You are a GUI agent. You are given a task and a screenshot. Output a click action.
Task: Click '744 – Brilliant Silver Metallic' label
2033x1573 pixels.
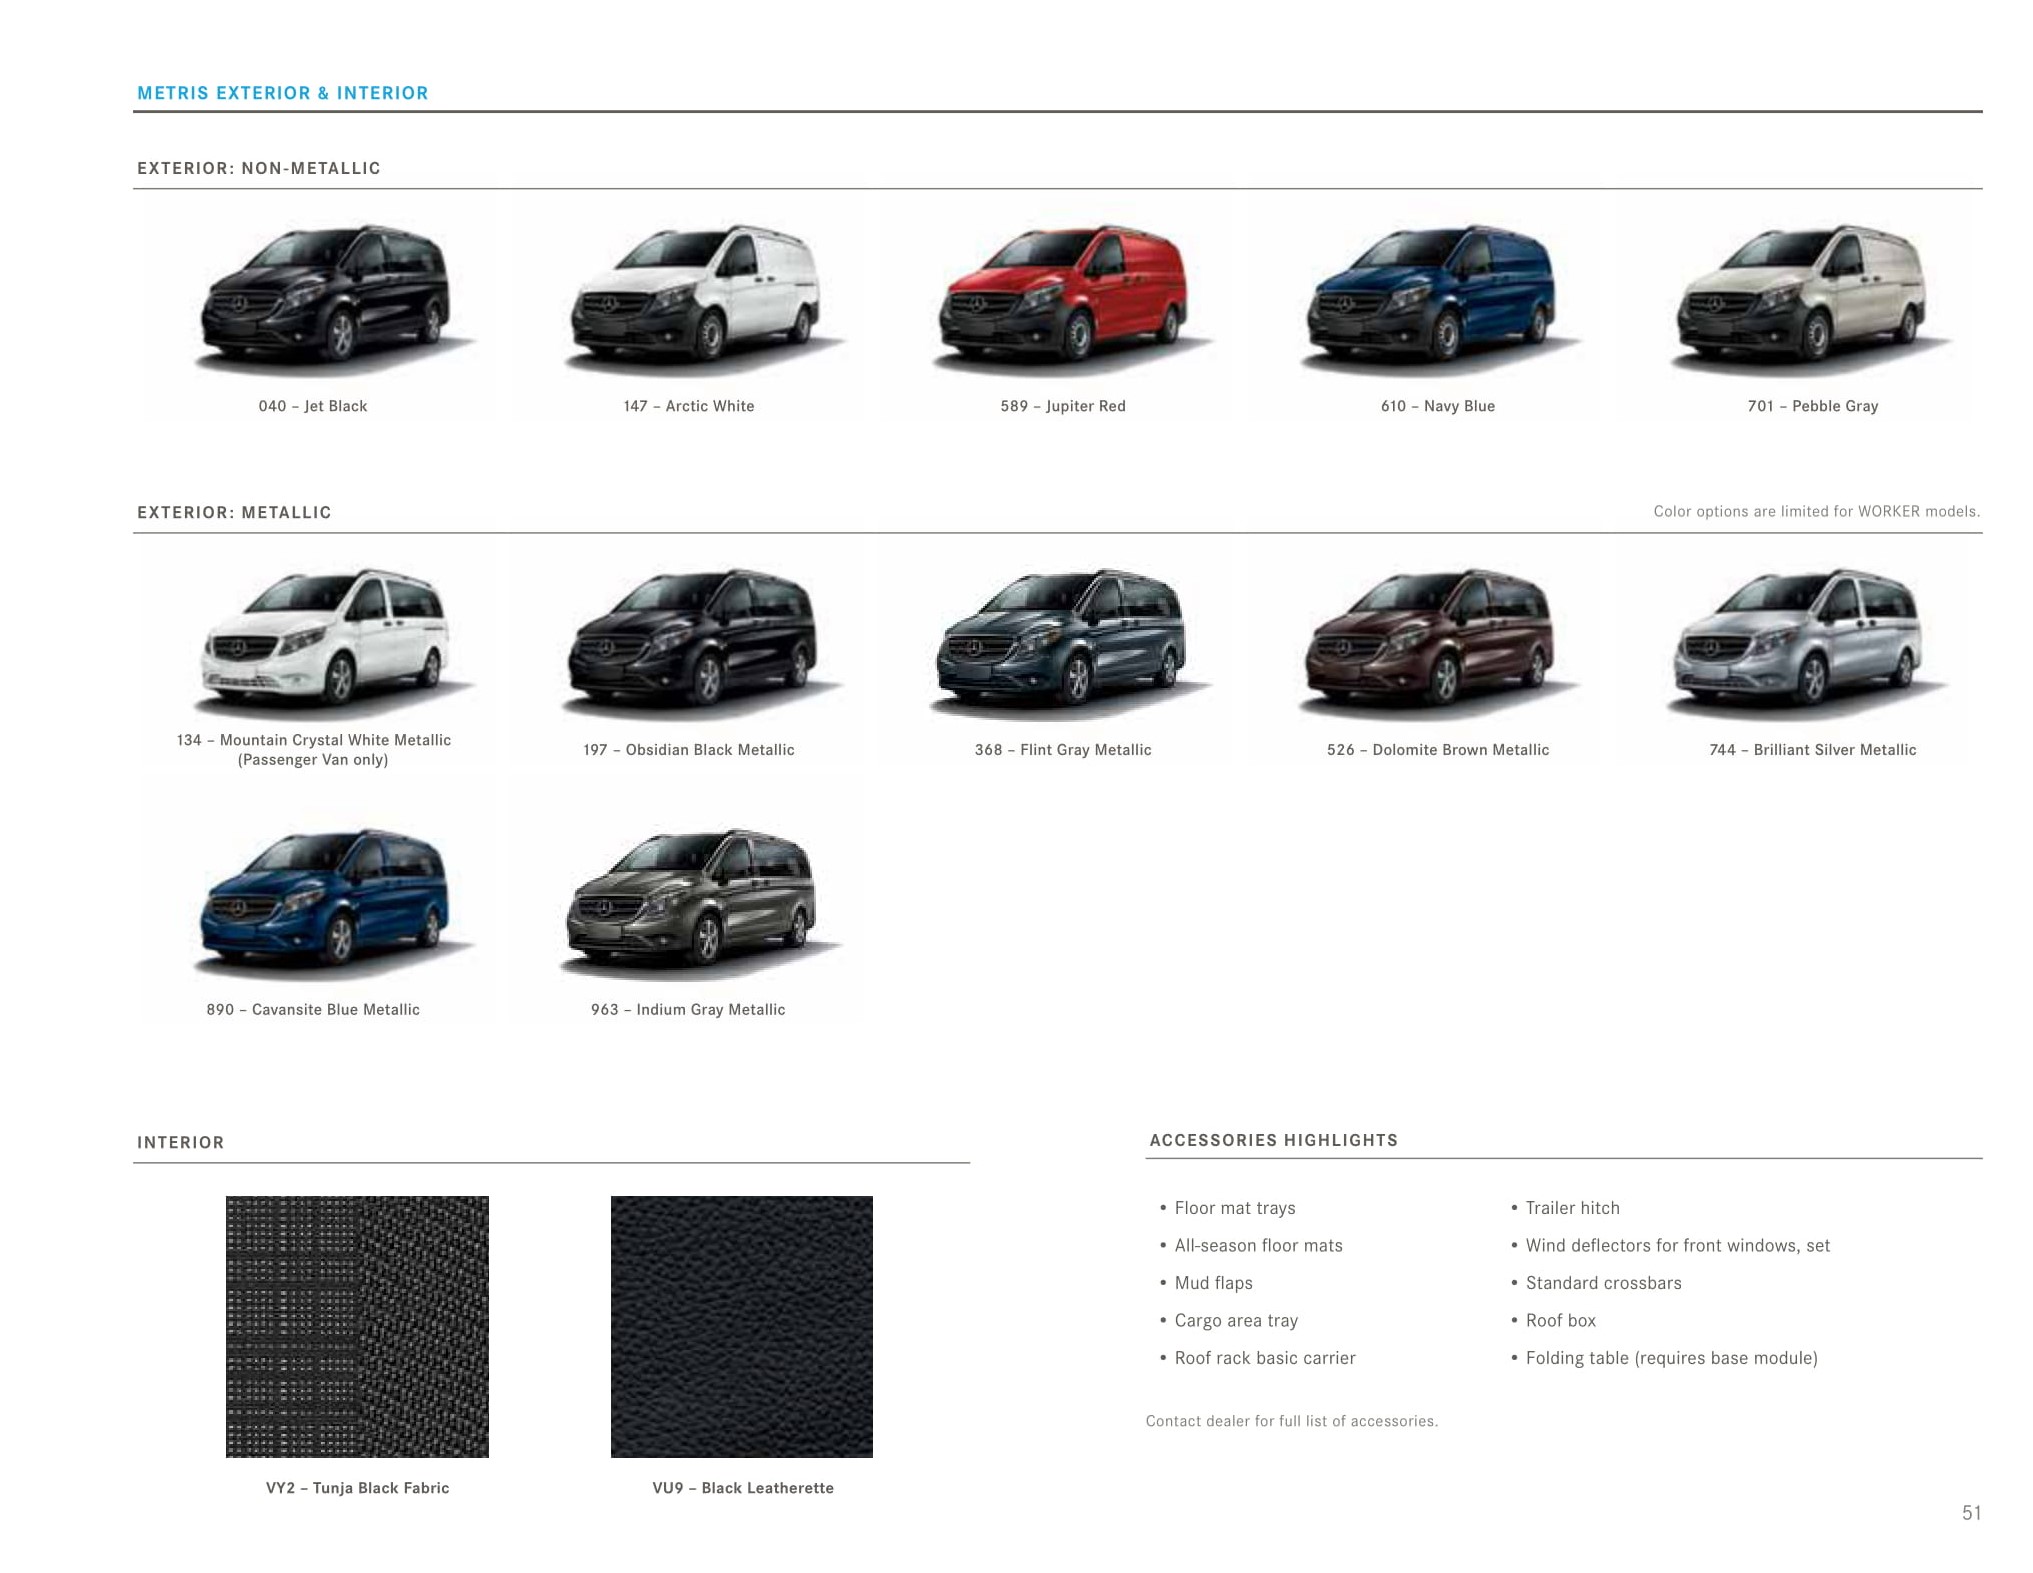tap(1813, 750)
